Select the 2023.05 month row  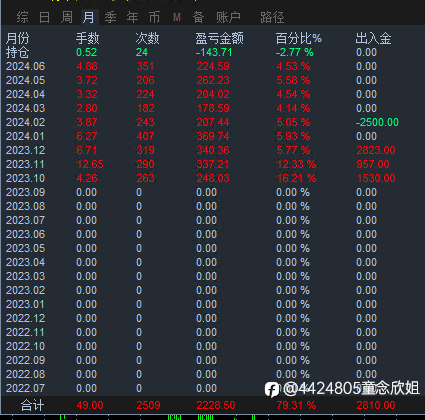point(25,248)
